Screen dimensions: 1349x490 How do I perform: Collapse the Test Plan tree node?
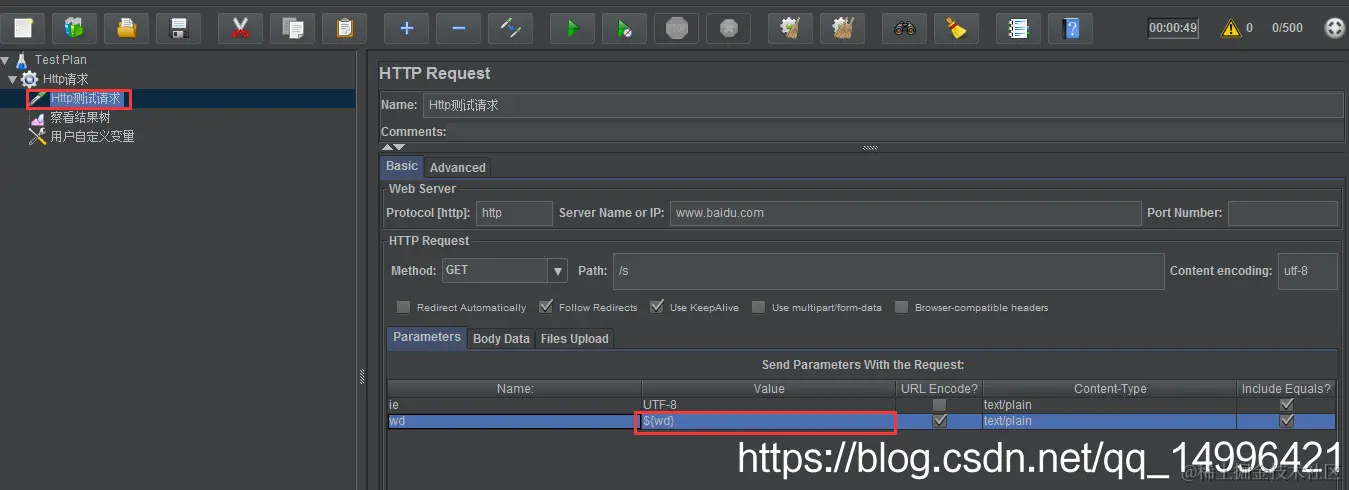tap(6, 60)
